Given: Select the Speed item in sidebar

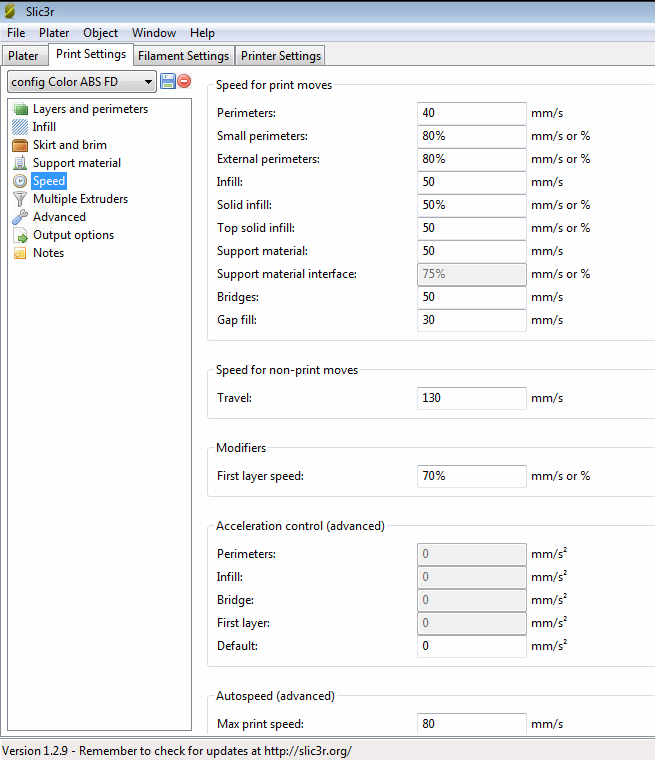Looking at the screenshot, I should pyautogui.click(x=49, y=181).
